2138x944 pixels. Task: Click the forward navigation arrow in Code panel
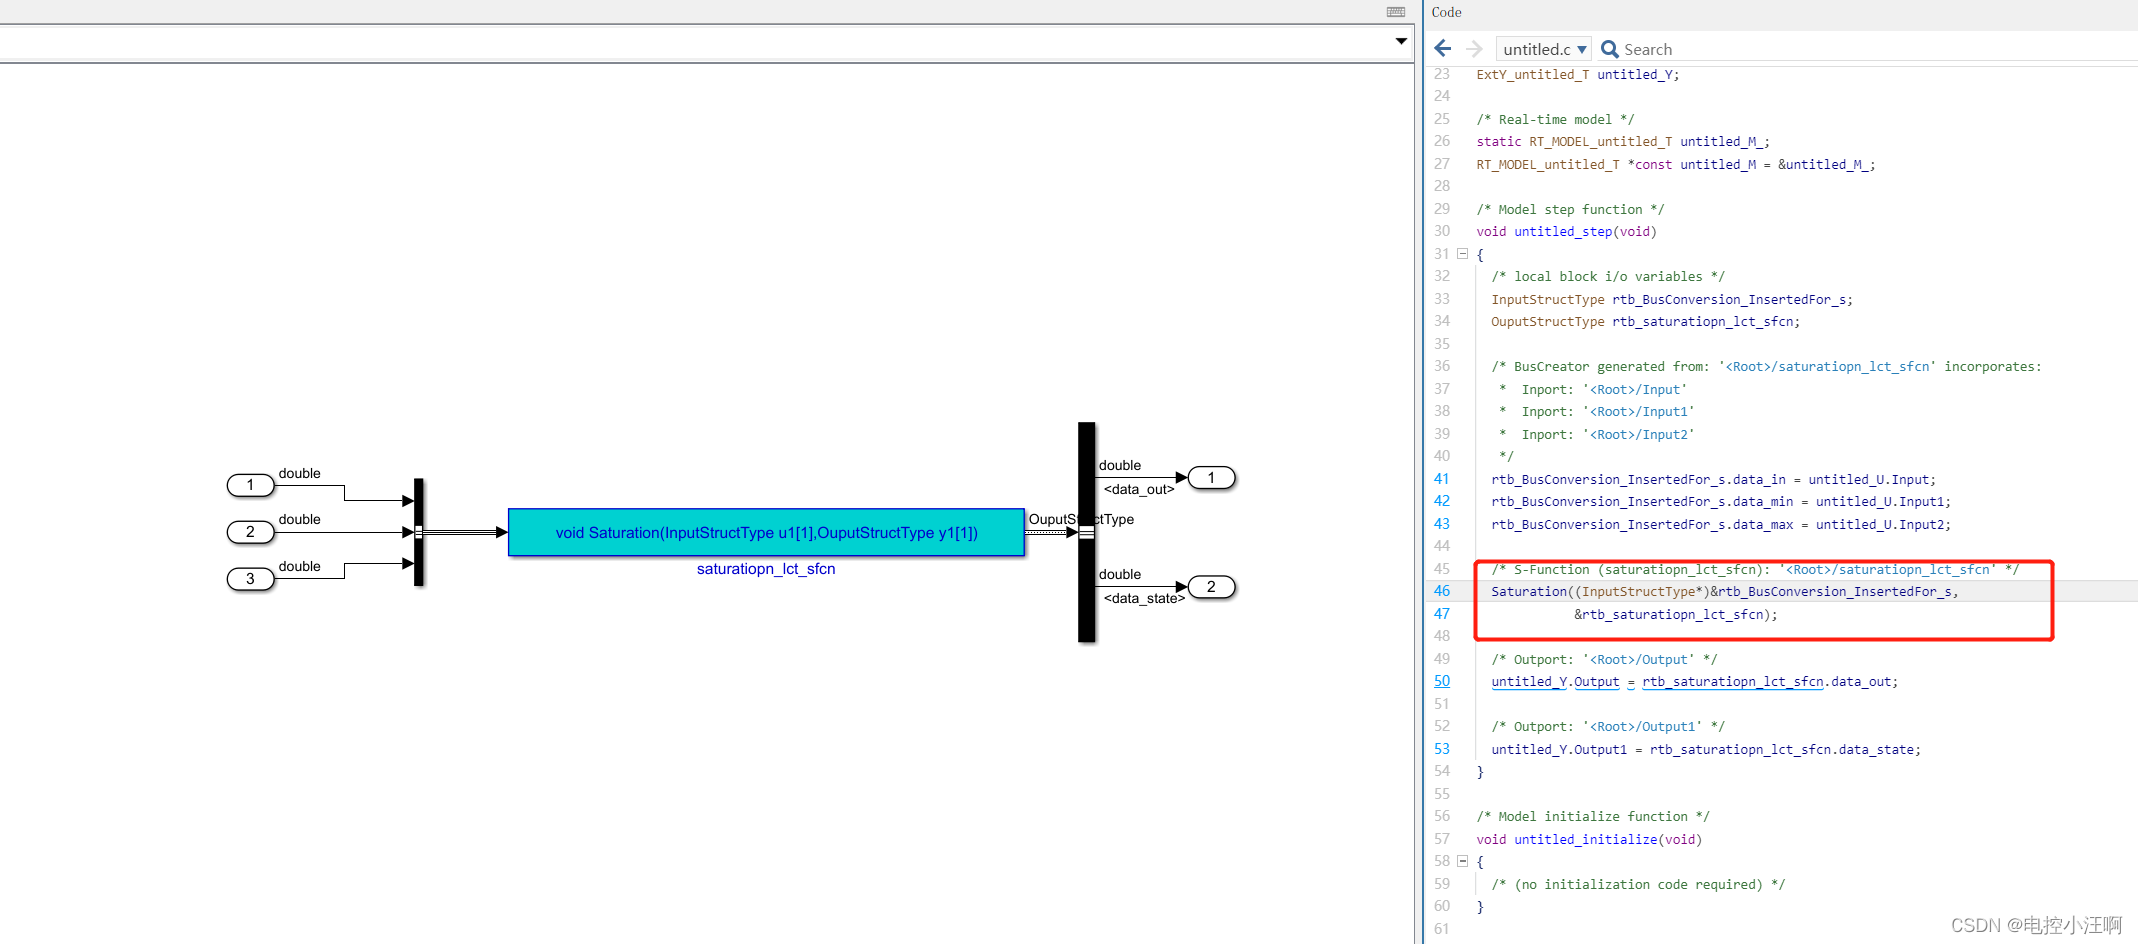1474,48
